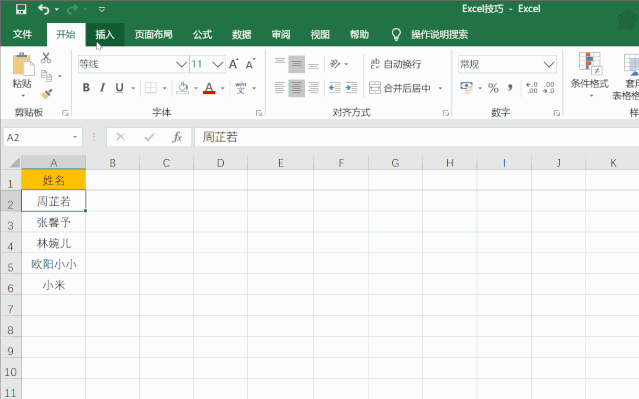The width and height of the screenshot is (639, 399).
Task: Click the Select All corner triangle
Action: pyautogui.click(x=15, y=163)
